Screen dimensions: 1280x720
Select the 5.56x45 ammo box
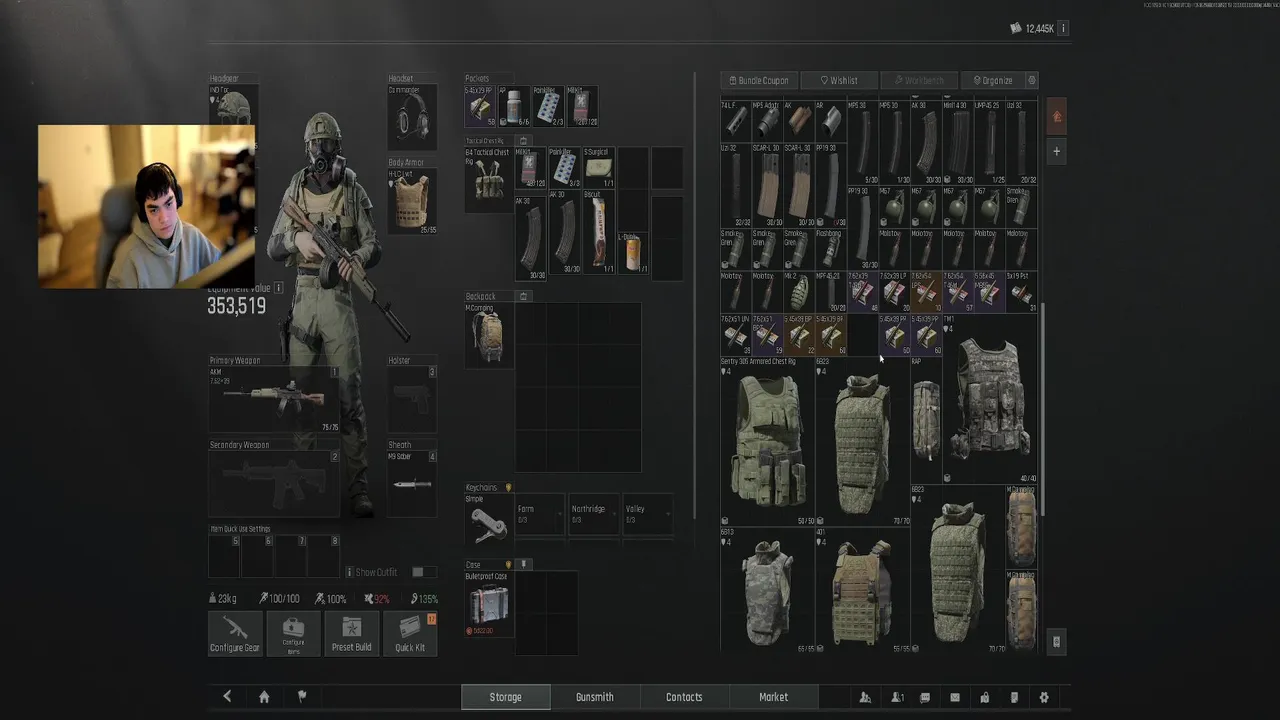click(989, 290)
